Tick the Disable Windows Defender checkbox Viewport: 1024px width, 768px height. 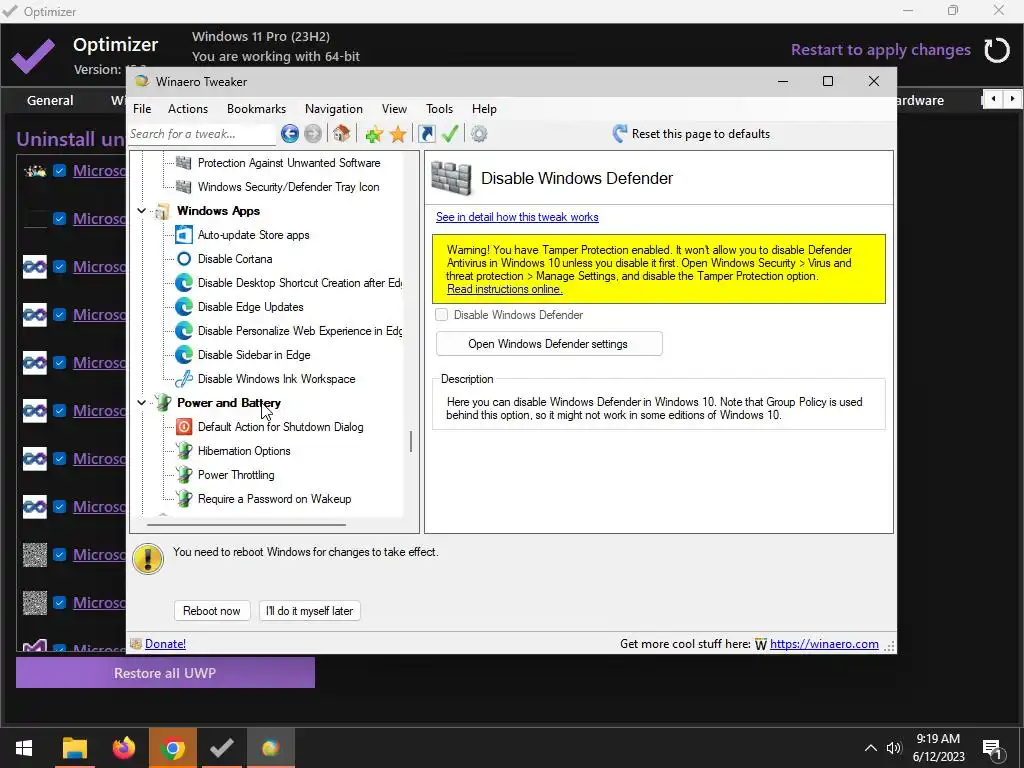click(x=442, y=315)
